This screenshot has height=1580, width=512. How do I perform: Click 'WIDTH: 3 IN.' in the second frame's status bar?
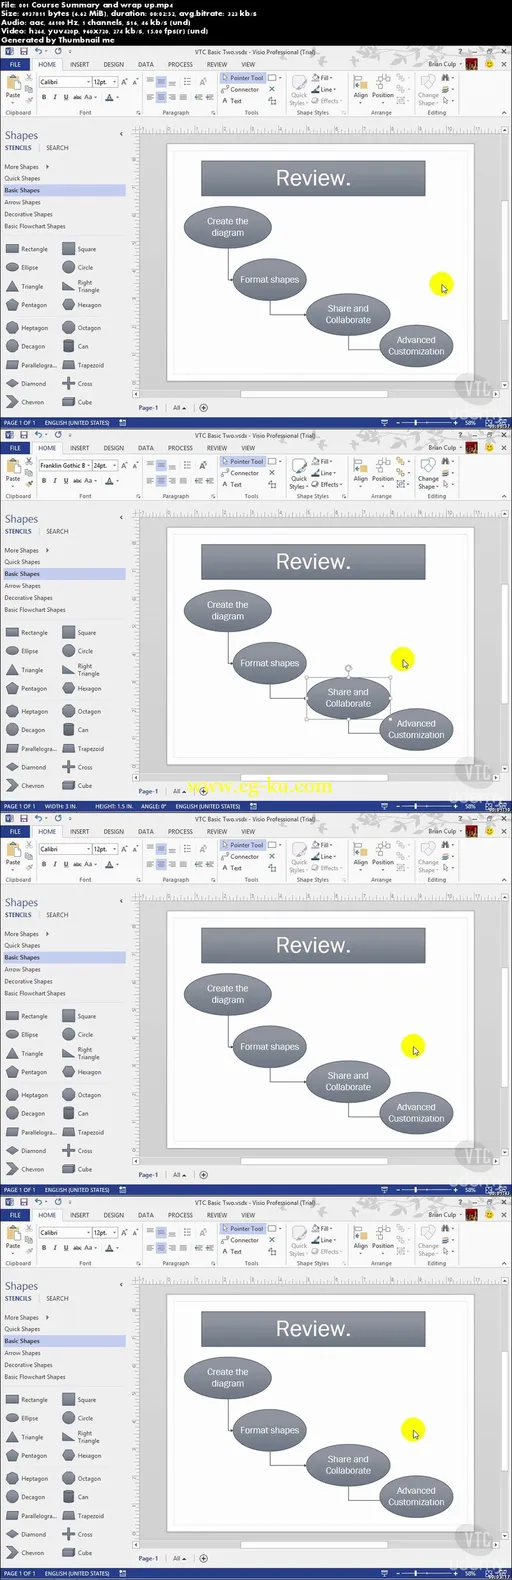(x=60, y=806)
